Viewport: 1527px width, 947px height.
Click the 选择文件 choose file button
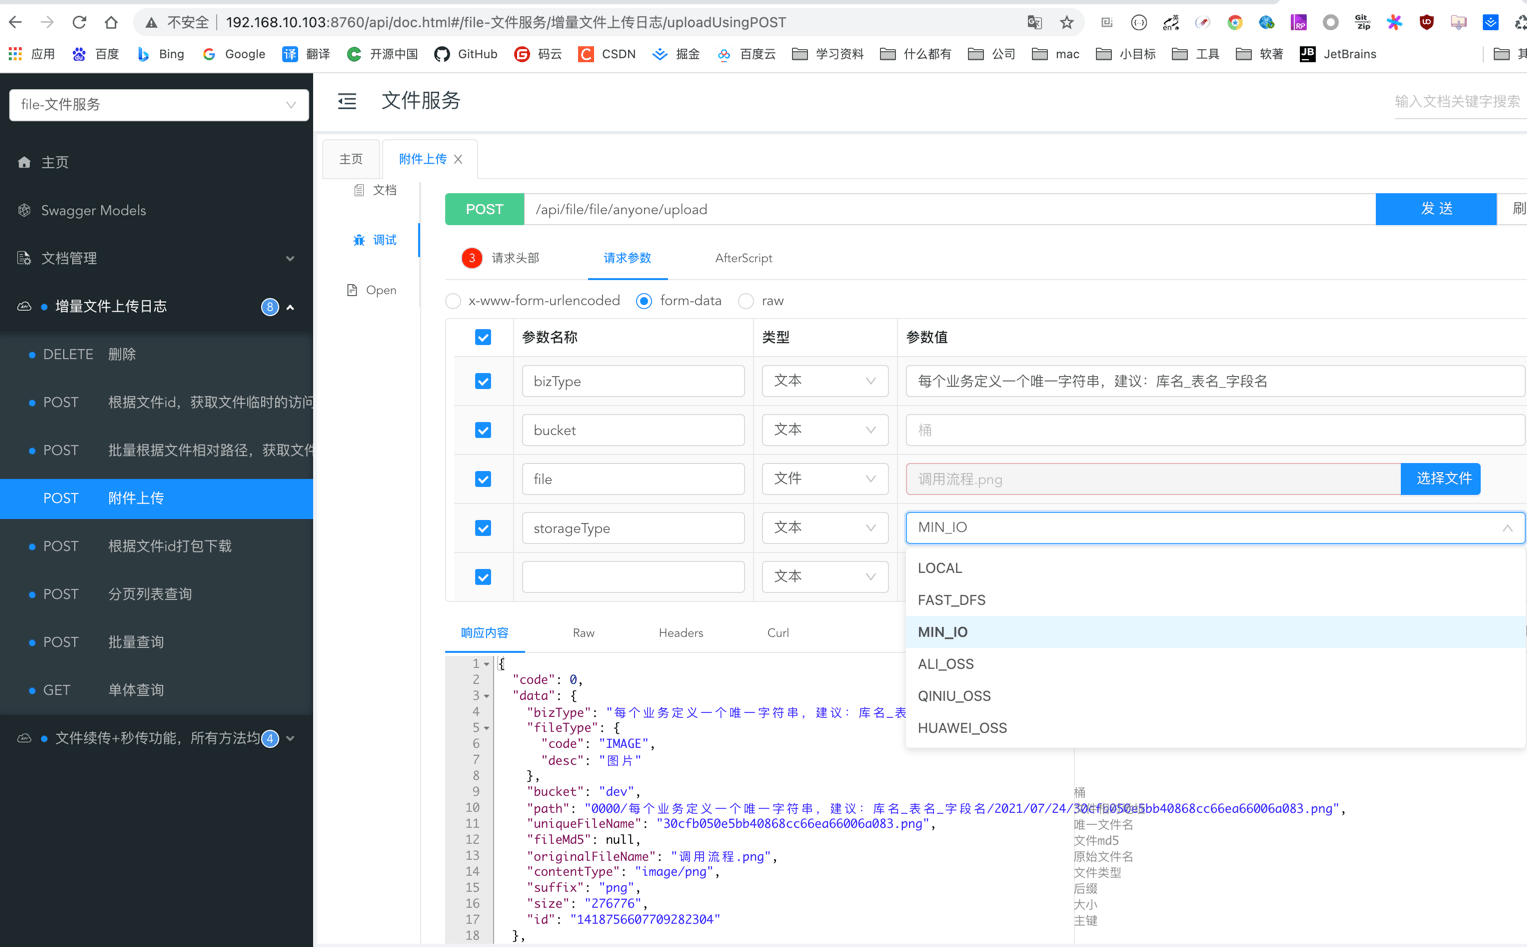point(1441,479)
